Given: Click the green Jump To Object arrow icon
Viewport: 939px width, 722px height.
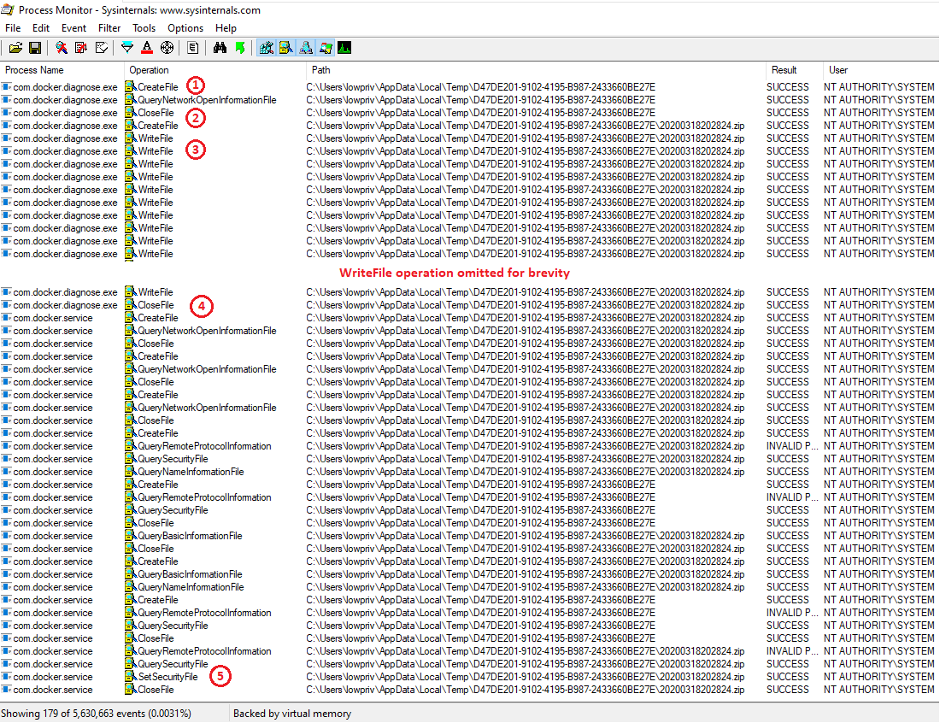Looking at the screenshot, I should 240,48.
